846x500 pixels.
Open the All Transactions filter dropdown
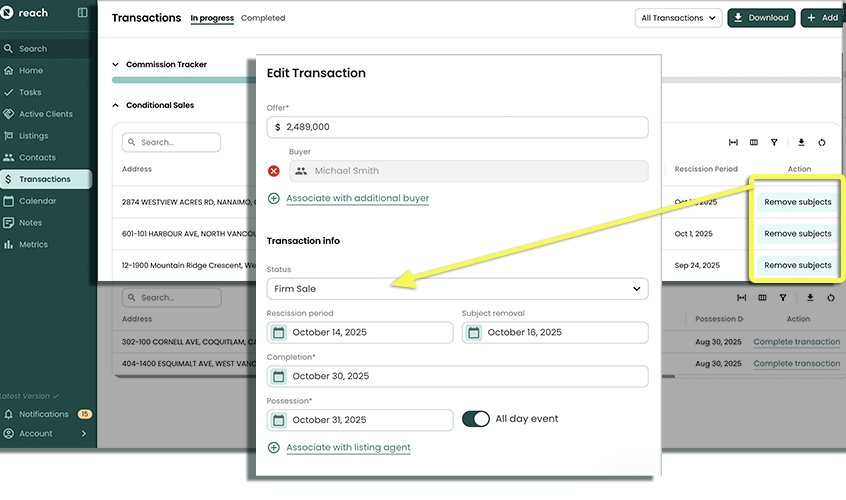[679, 18]
